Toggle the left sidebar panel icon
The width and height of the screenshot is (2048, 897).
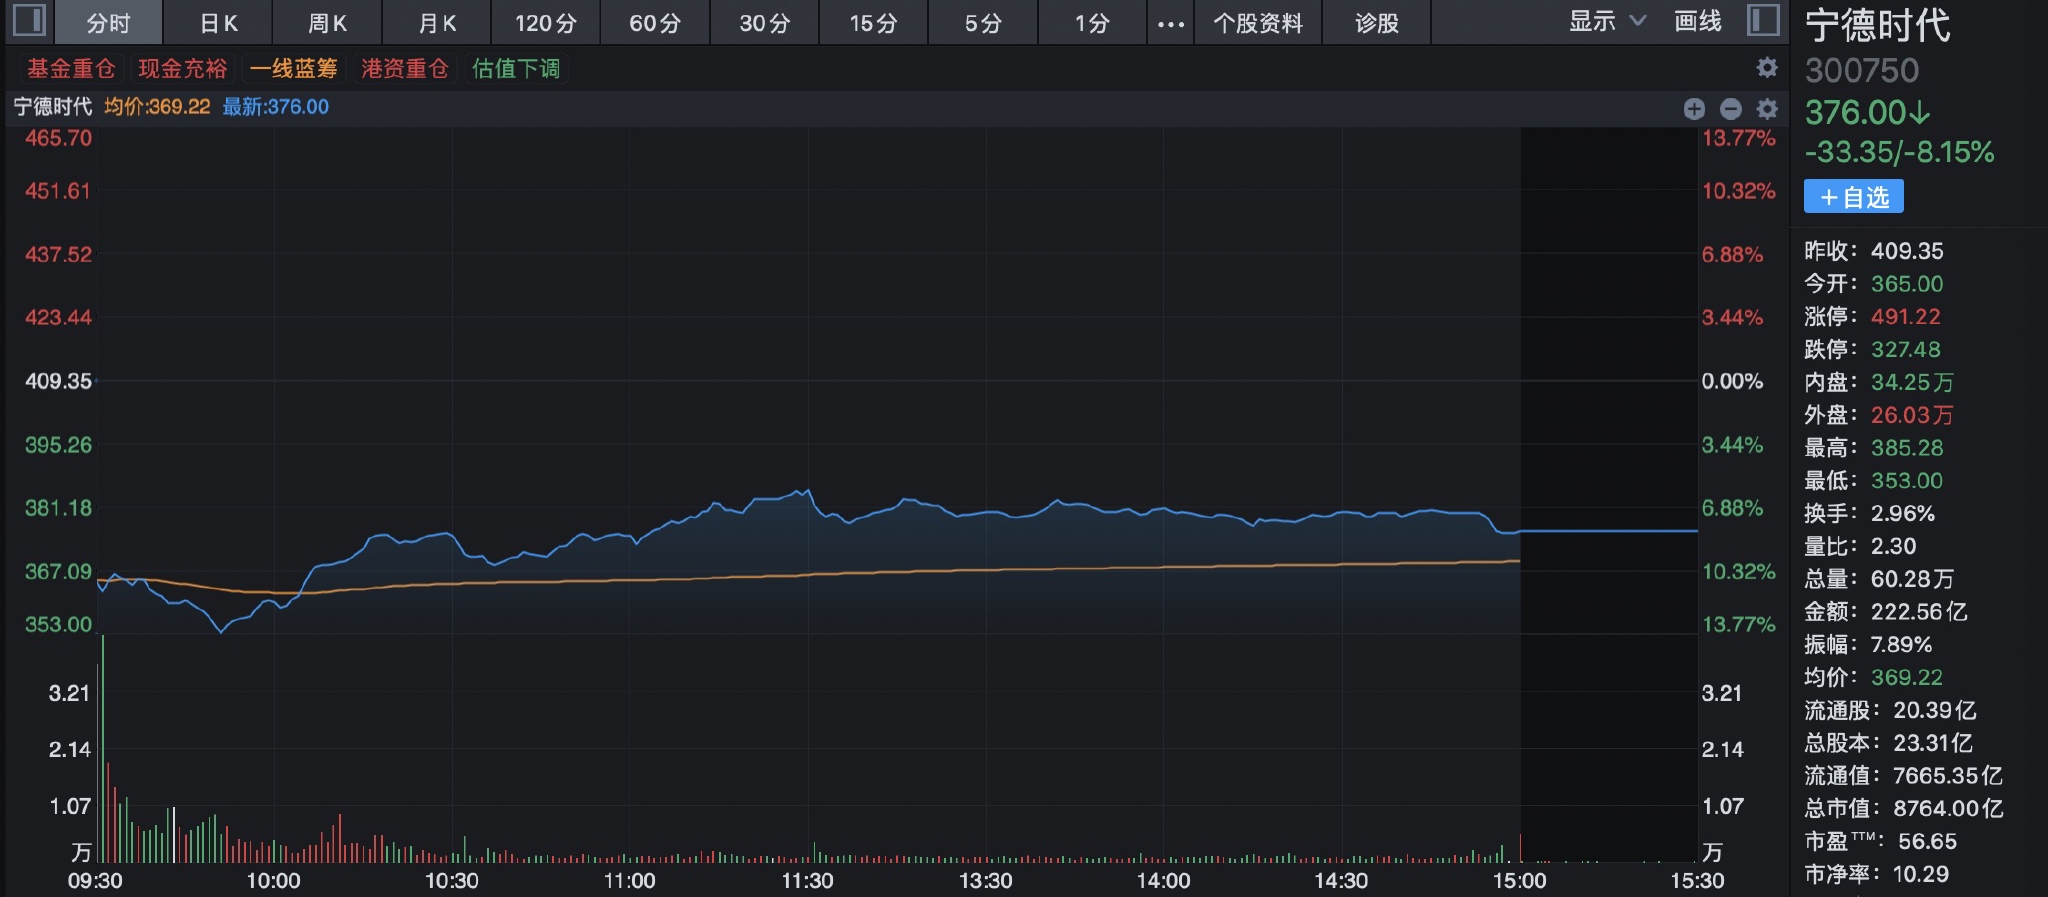click(x=29, y=20)
